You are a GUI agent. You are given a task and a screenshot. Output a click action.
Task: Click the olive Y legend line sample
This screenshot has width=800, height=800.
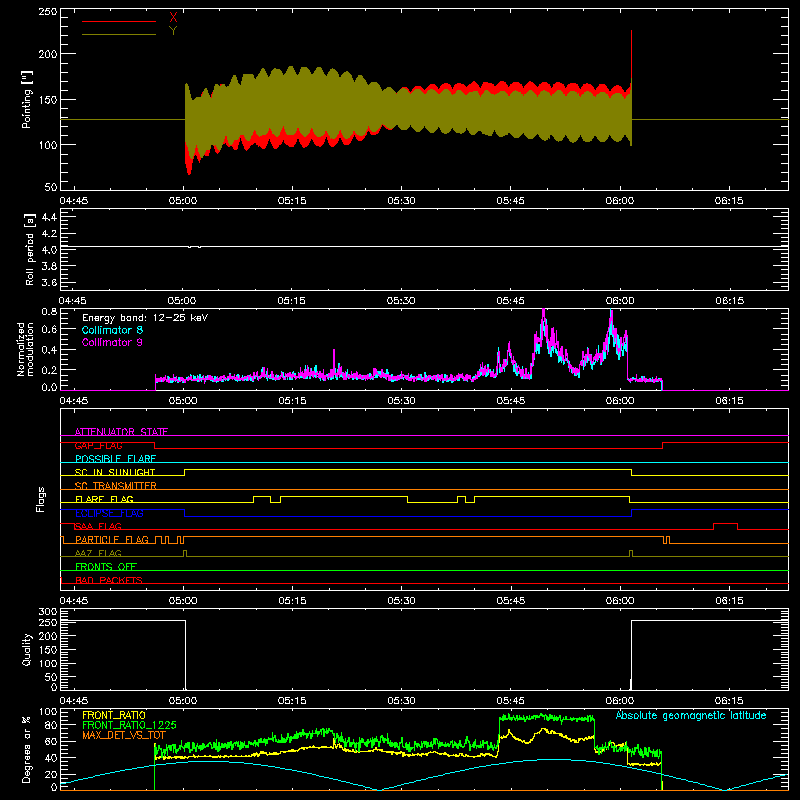click(x=119, y=34)
